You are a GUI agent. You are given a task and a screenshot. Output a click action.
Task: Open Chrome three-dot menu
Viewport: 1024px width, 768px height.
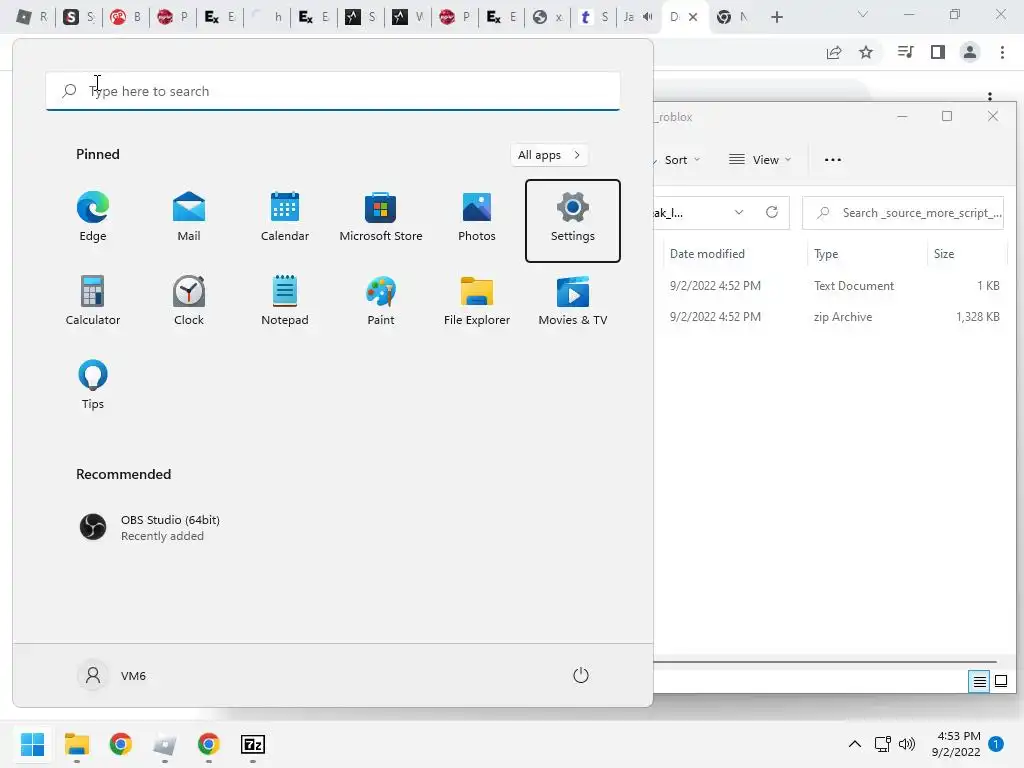[1002, 52]
